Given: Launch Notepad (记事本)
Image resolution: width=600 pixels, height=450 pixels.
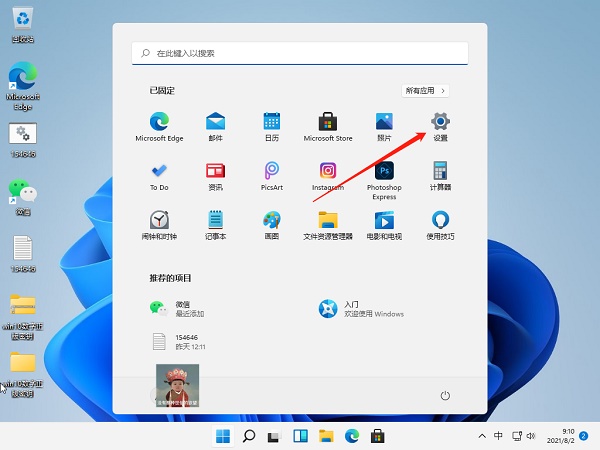Looking at the screenshot, I should pyautogui.click(x=215, y=225).
